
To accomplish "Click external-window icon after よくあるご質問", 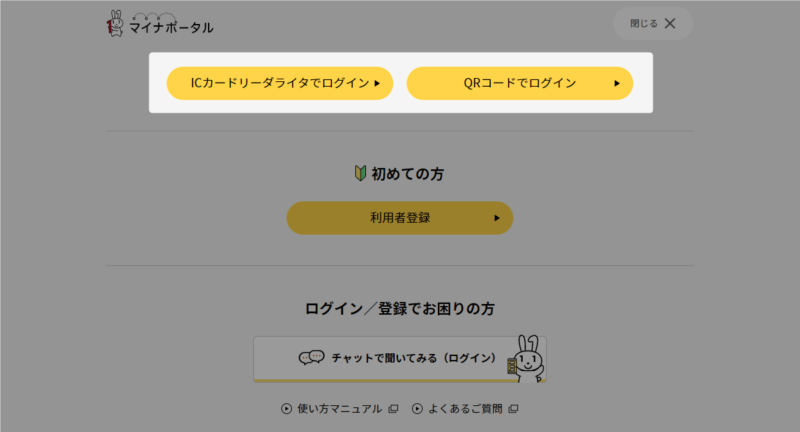I will (x=513, y=408).
